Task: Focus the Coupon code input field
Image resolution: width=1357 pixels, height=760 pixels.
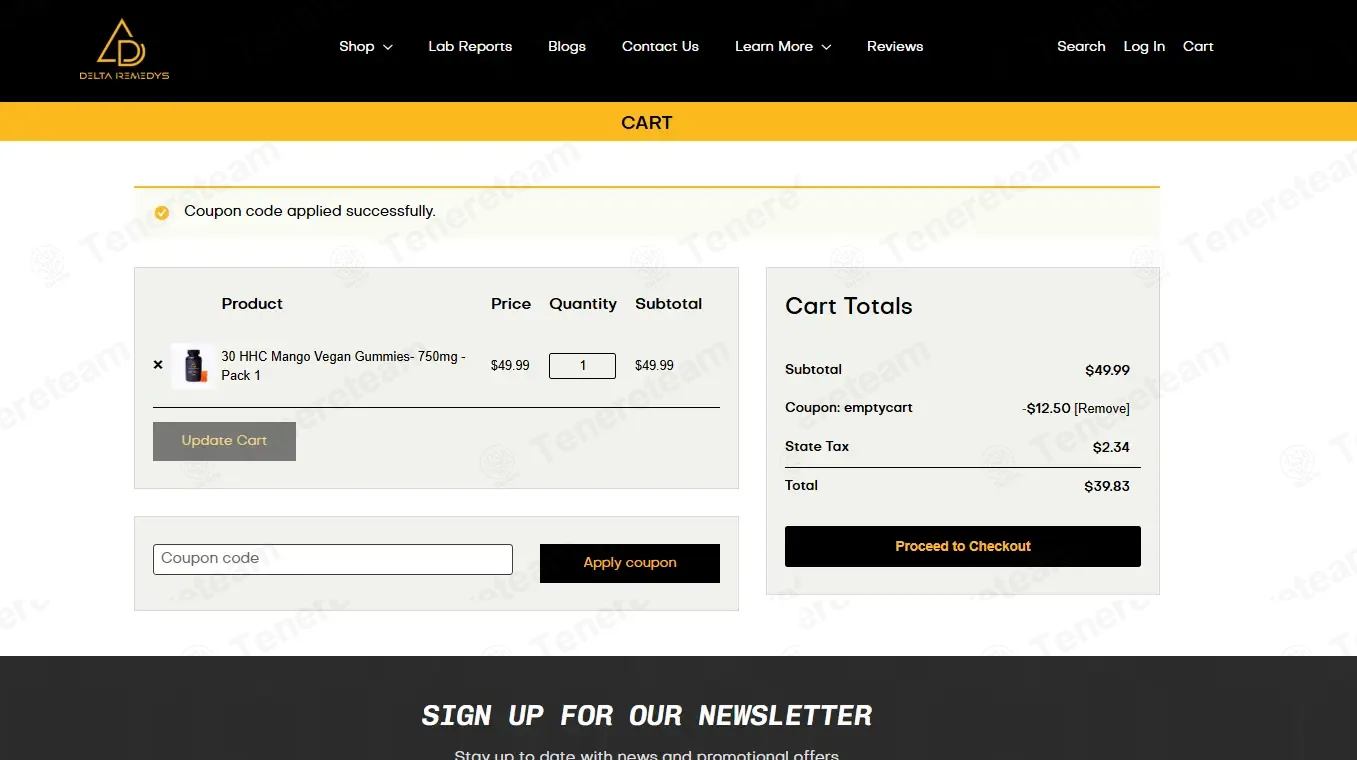Action: 333,559
